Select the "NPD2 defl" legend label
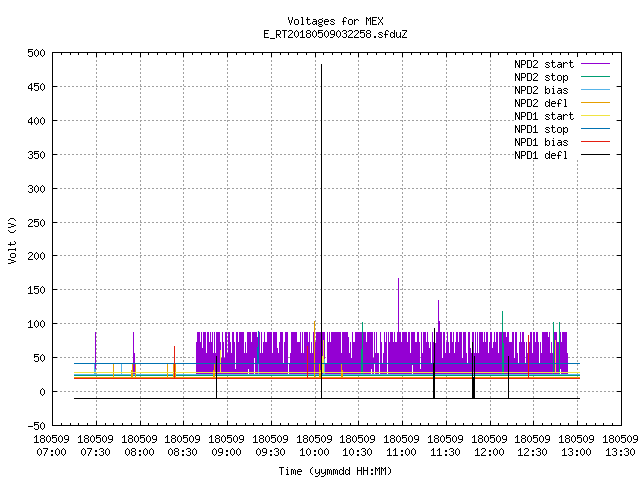This screenshot has width=640, height=480. [x=541, y=103]
